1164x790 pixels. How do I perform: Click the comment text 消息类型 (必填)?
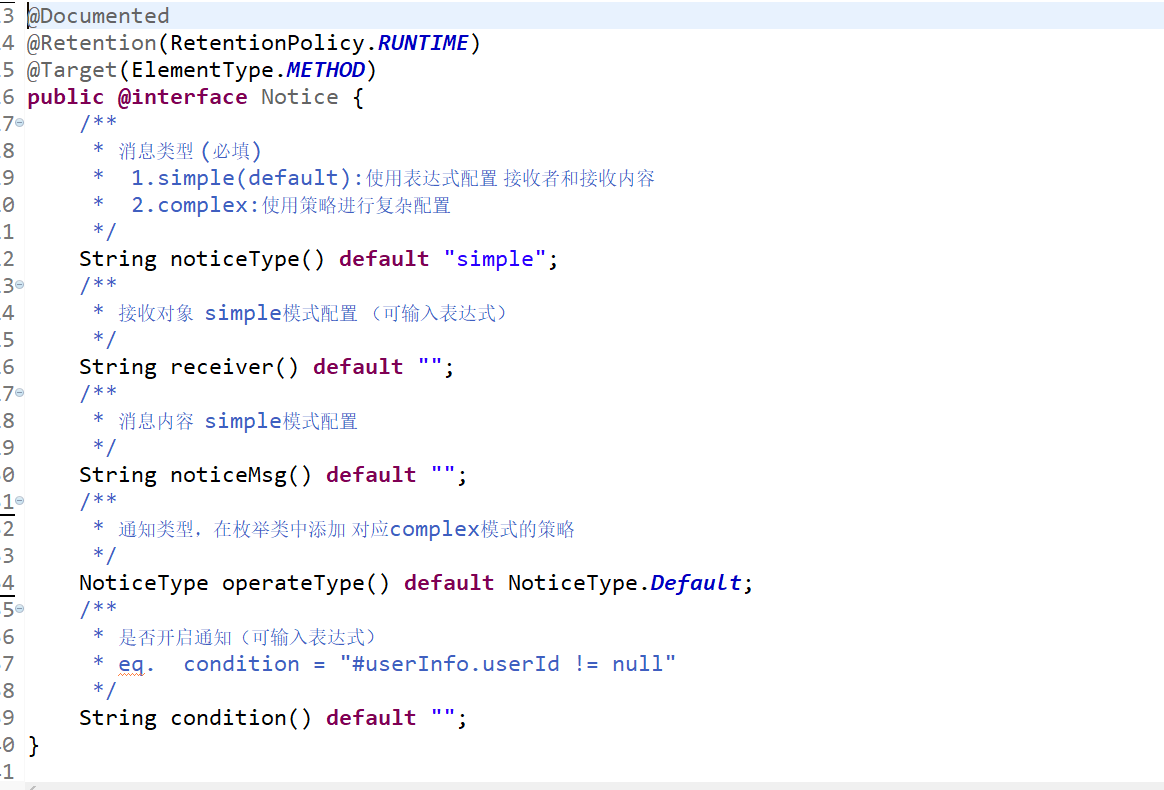[x=190, y=151]
